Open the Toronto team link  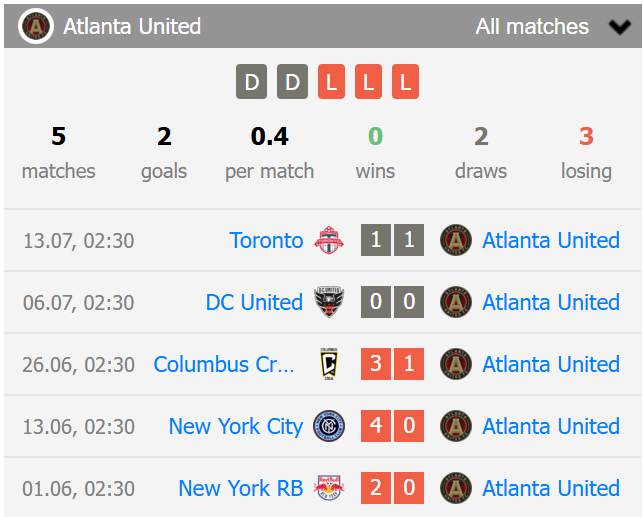[266, 240]
